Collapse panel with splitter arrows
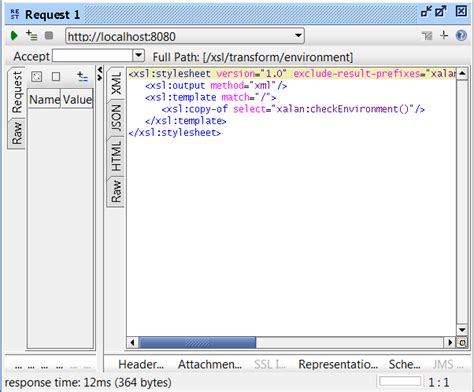This screenshot has width=474, height=392. [99, 73]
